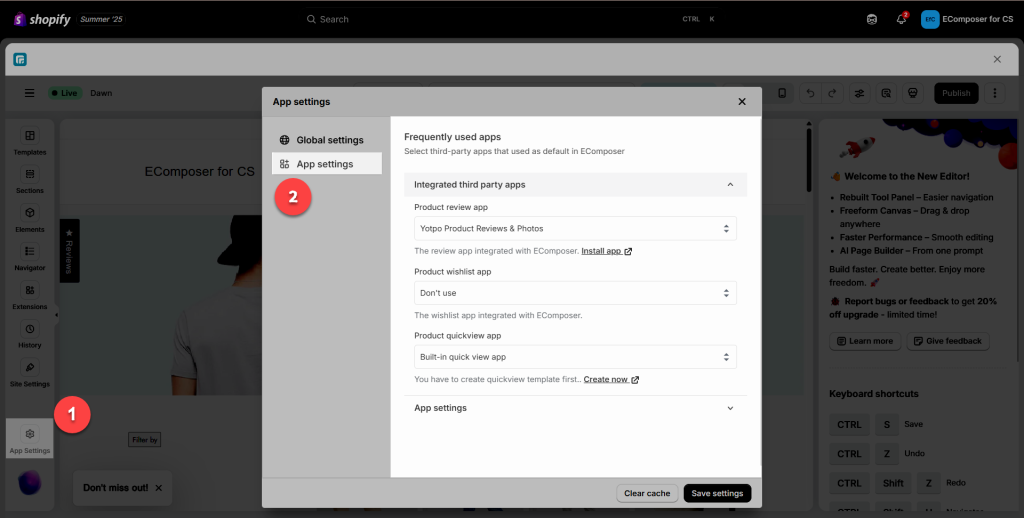Click Welcome to the New Editor heading
Screen dimensions: 1024x518
tap(906, 176)
